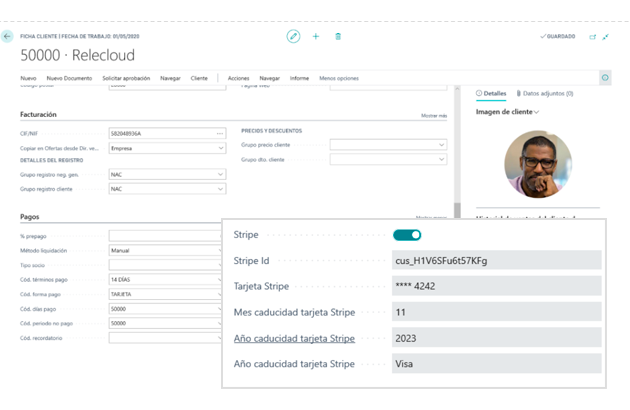Open the Grupo precio cliente dropdown
The width and height of the screenshot is (630, 410).
pyautogui.click(x=441, y=145)
